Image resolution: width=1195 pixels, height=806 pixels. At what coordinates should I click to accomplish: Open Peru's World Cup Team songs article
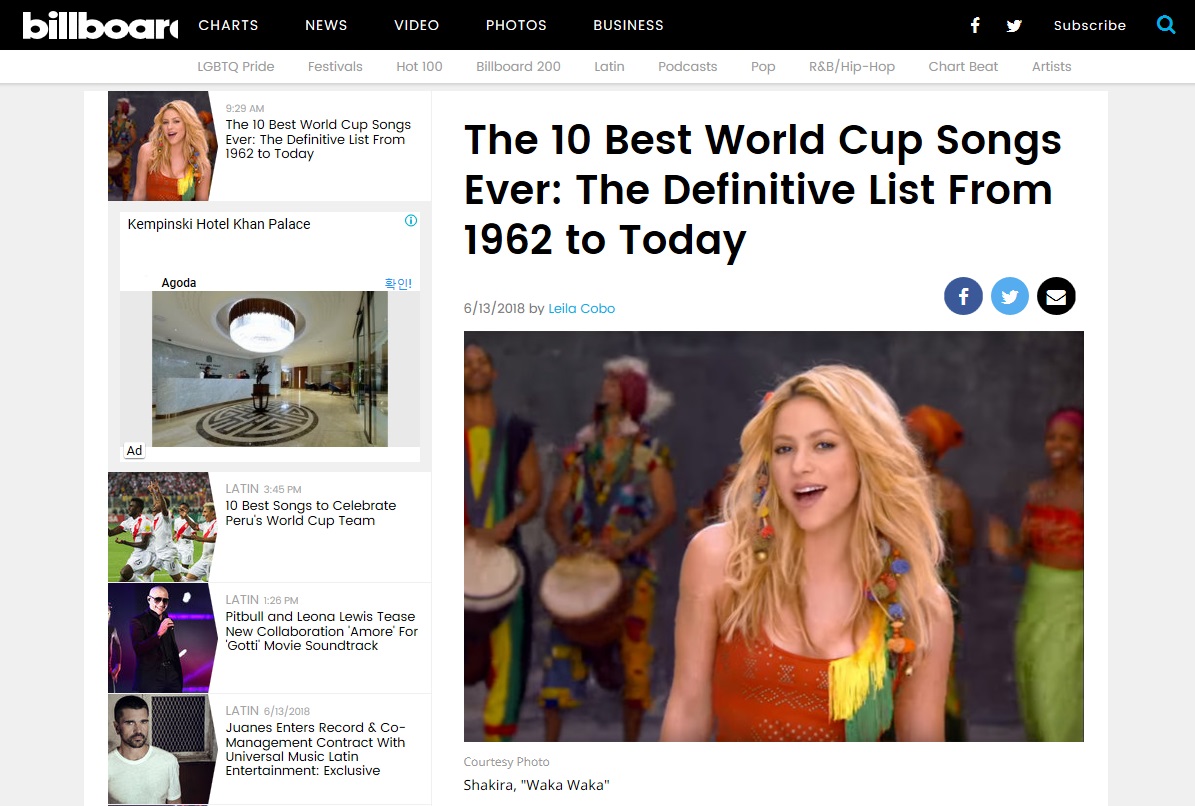[x=311, y=513]
